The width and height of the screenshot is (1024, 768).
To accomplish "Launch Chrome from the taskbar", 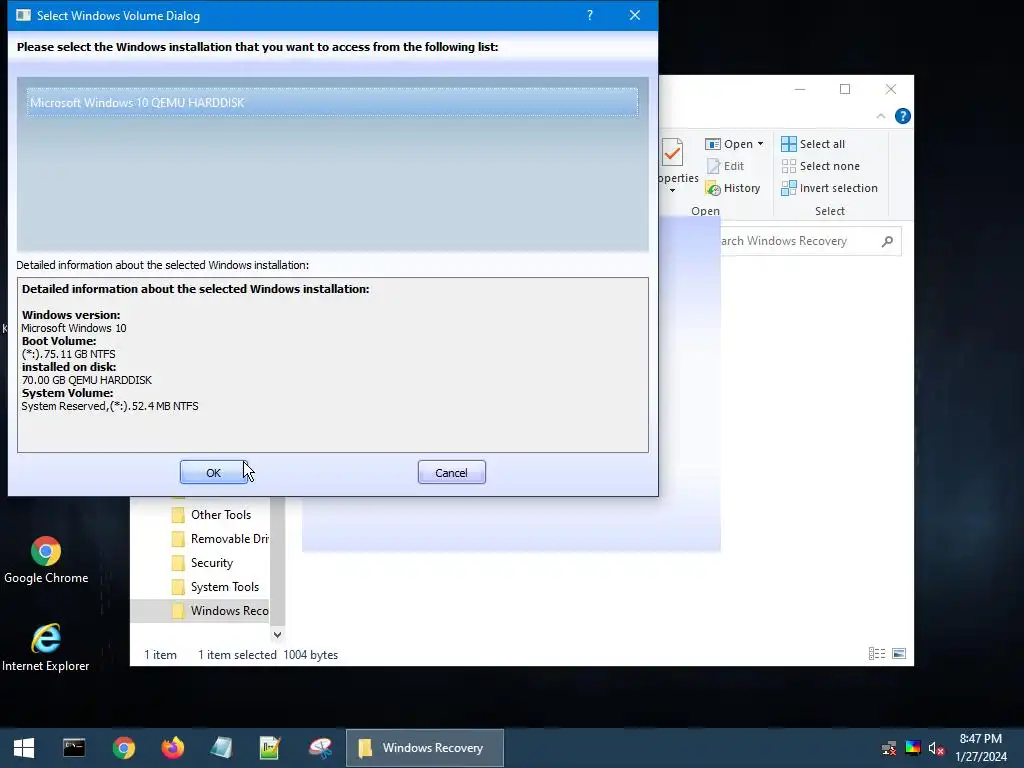I will 123,748.
